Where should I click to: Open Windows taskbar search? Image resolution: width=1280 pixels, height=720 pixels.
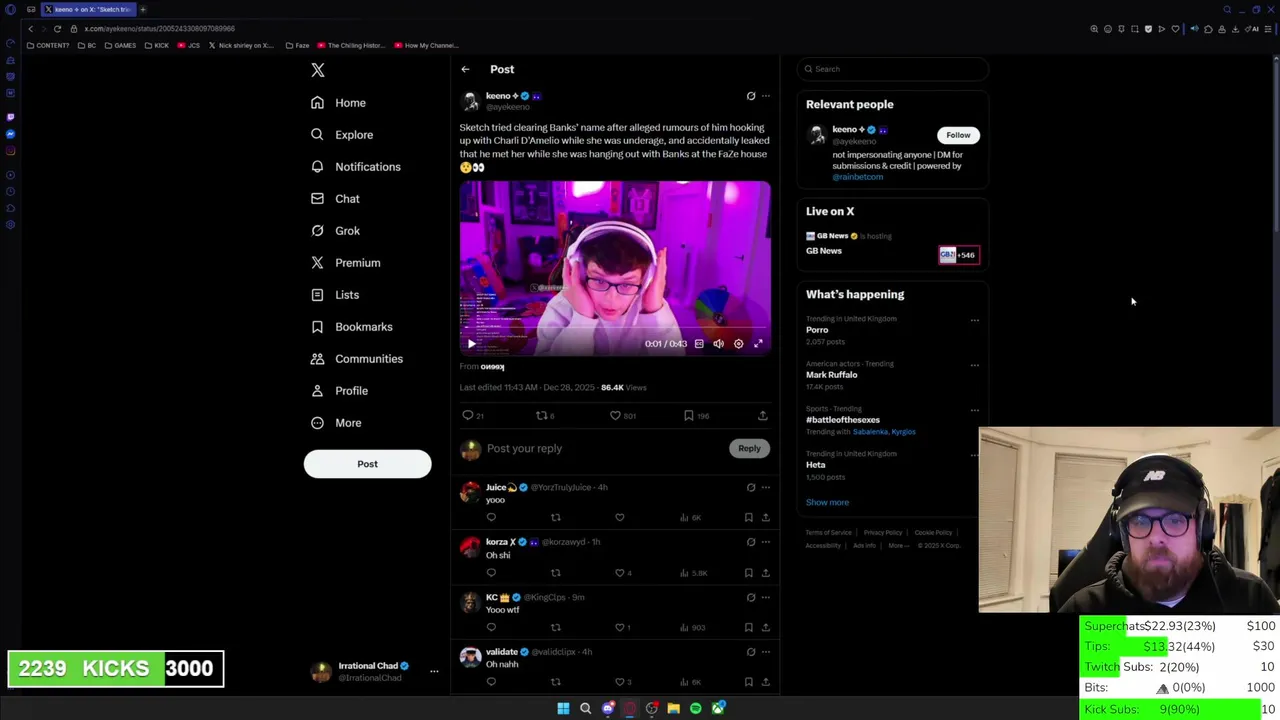pos(586,709)
